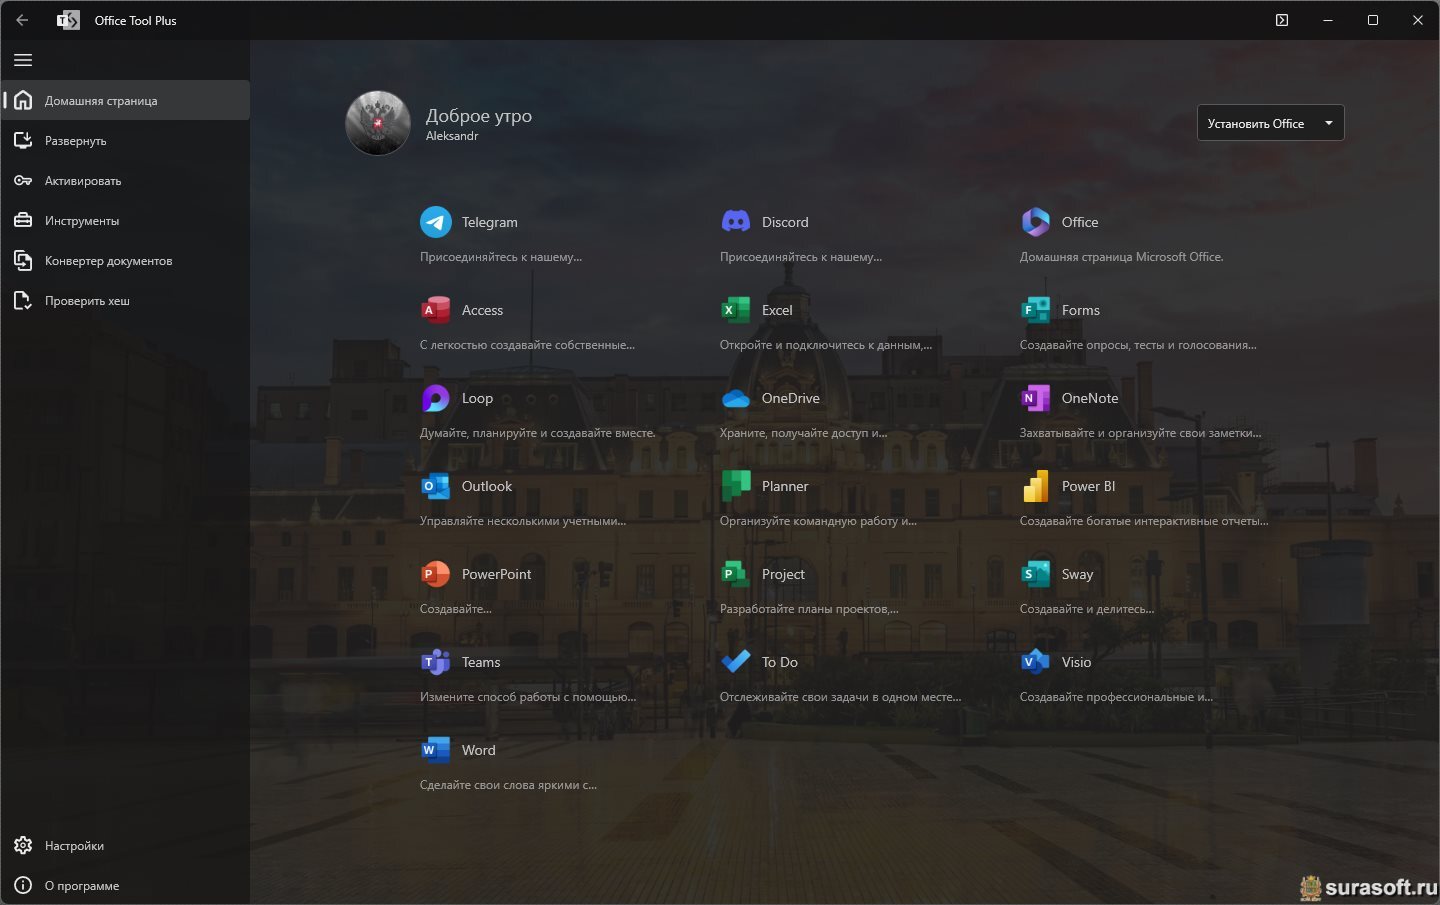This screenshot has height=905, width=1440.
Task: Click text 'Захватывайте и организуйте свои заметки...'
Action: pyautogui.click(x=1141, y=433)
